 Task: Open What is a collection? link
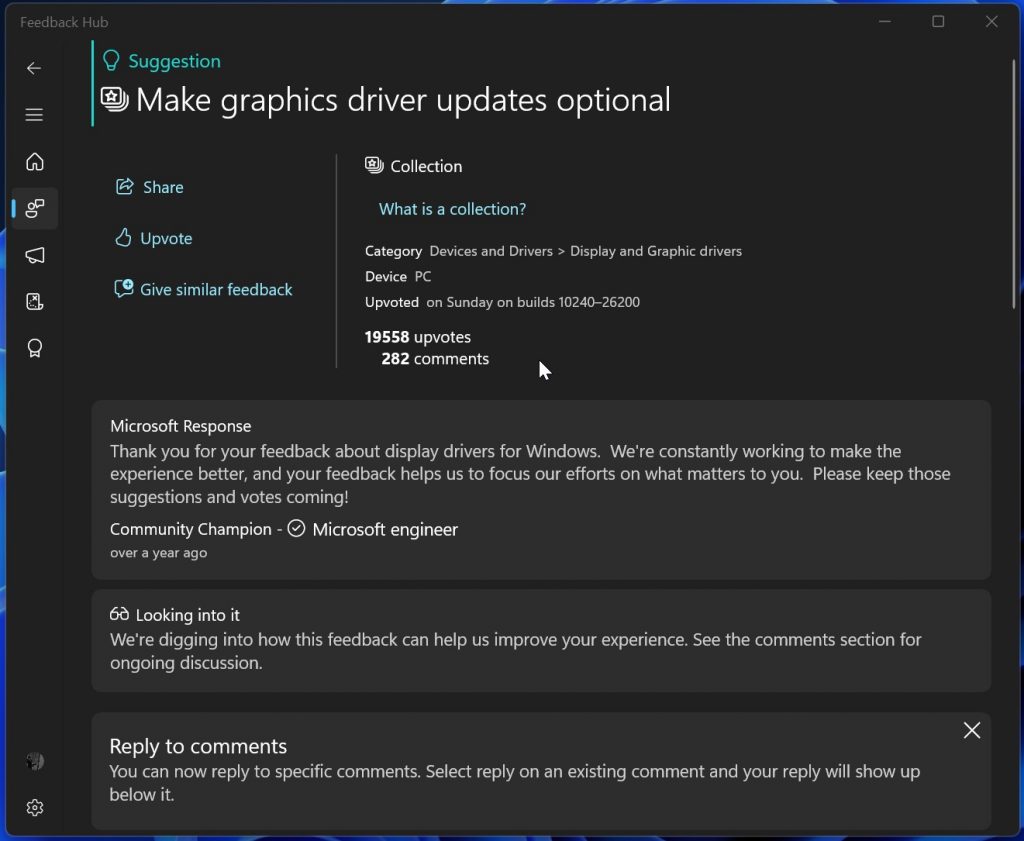(452, 209)
